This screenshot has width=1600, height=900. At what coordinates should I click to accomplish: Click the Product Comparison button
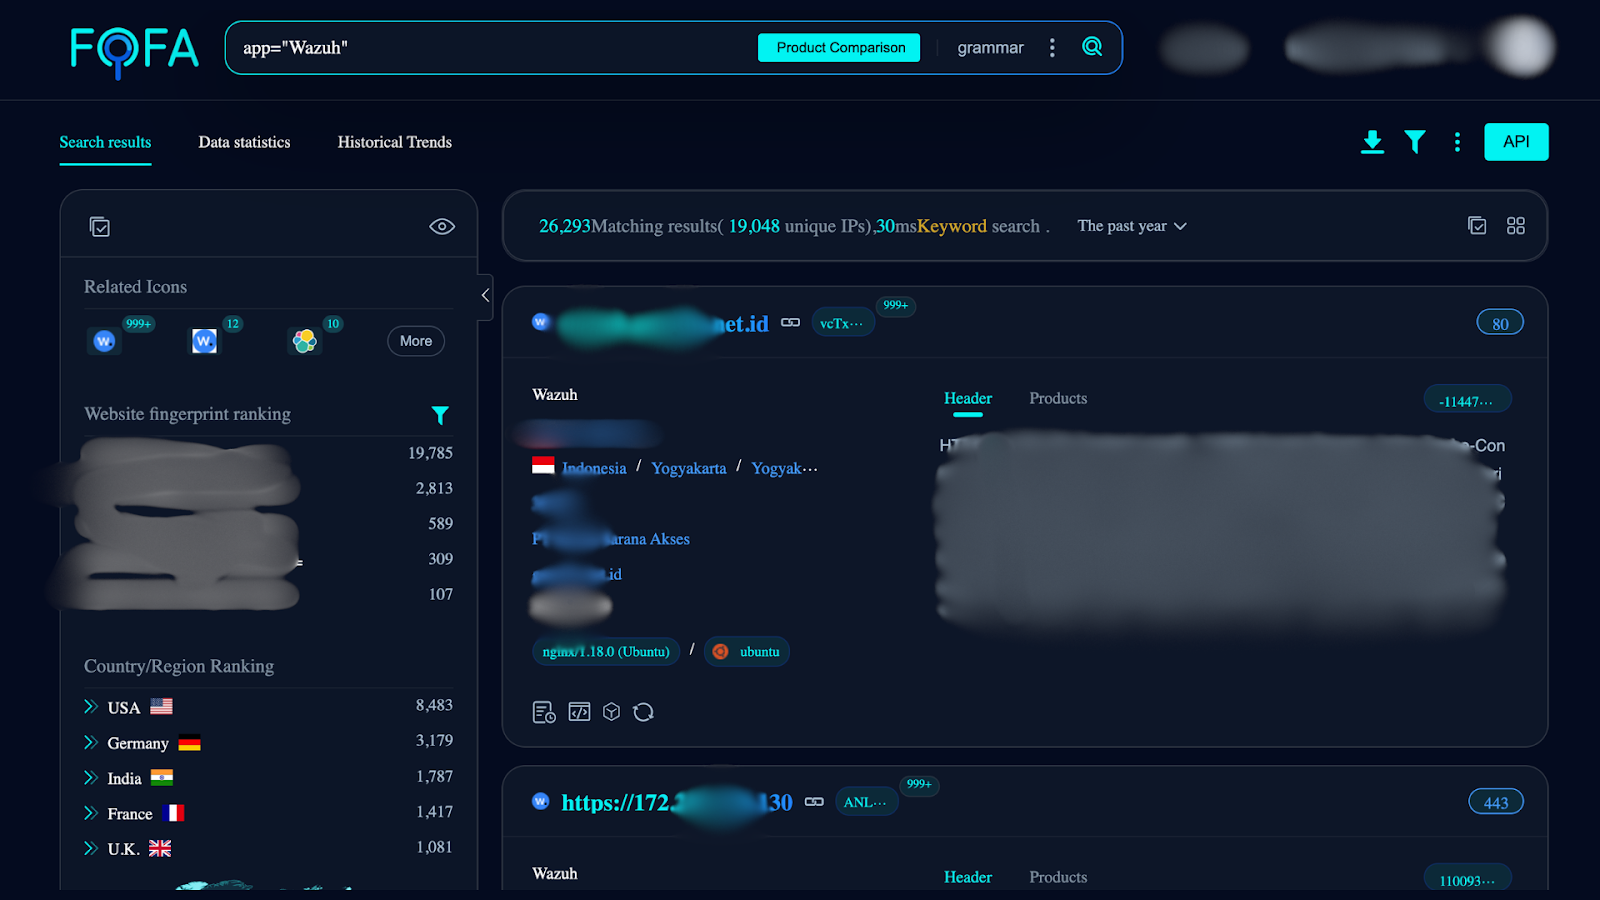click(x=839, y=47)
